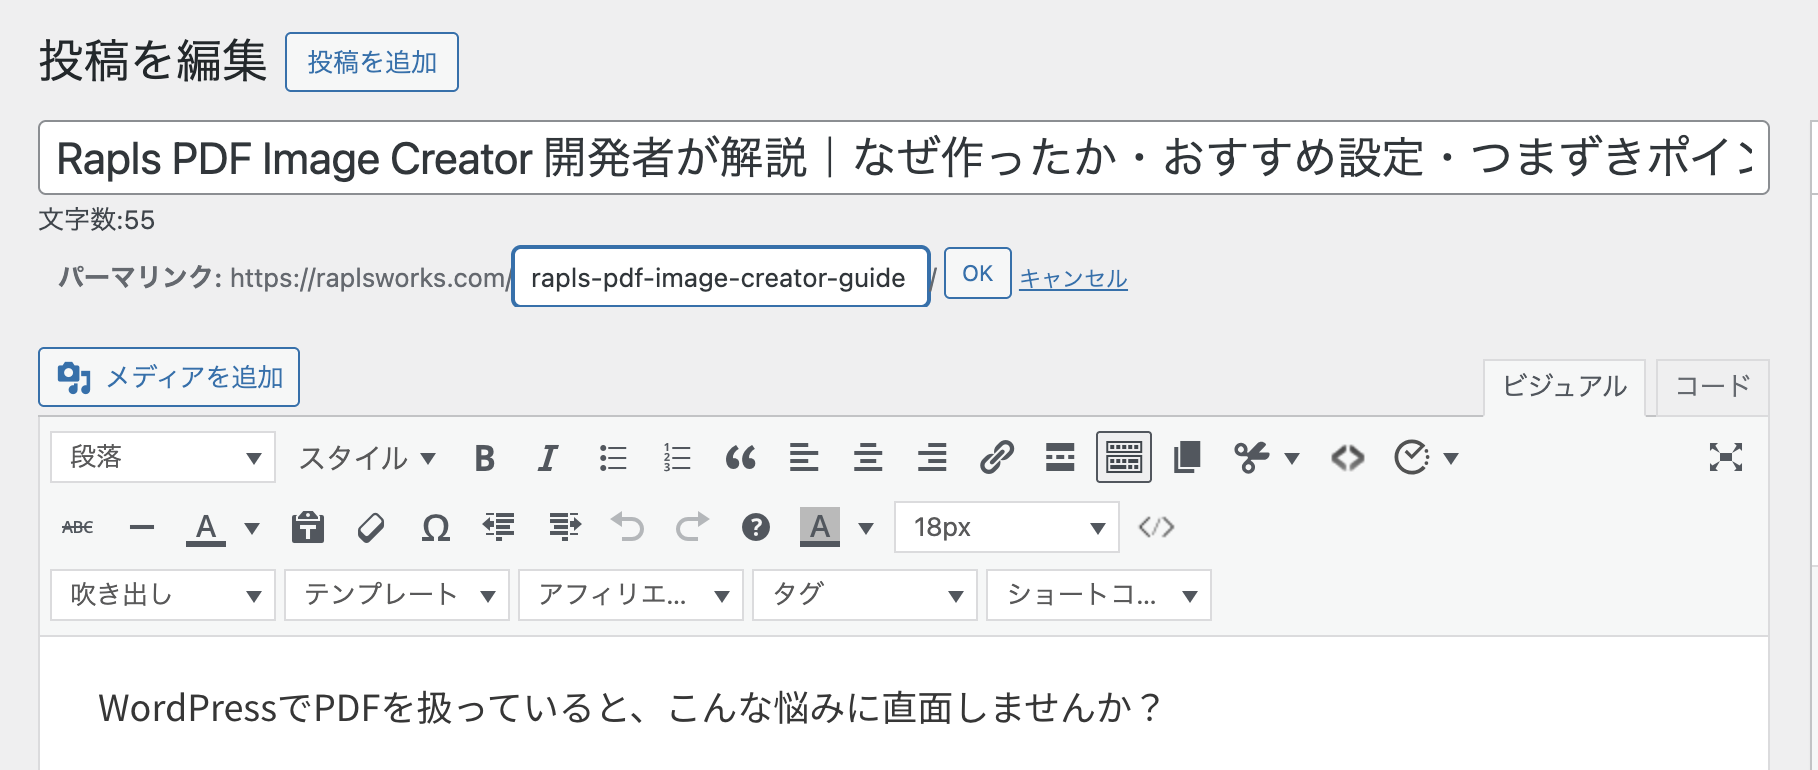Screen dimensions: 1818x770
Task: Open the テンプレート dropdown
Action: pos(397,595)
